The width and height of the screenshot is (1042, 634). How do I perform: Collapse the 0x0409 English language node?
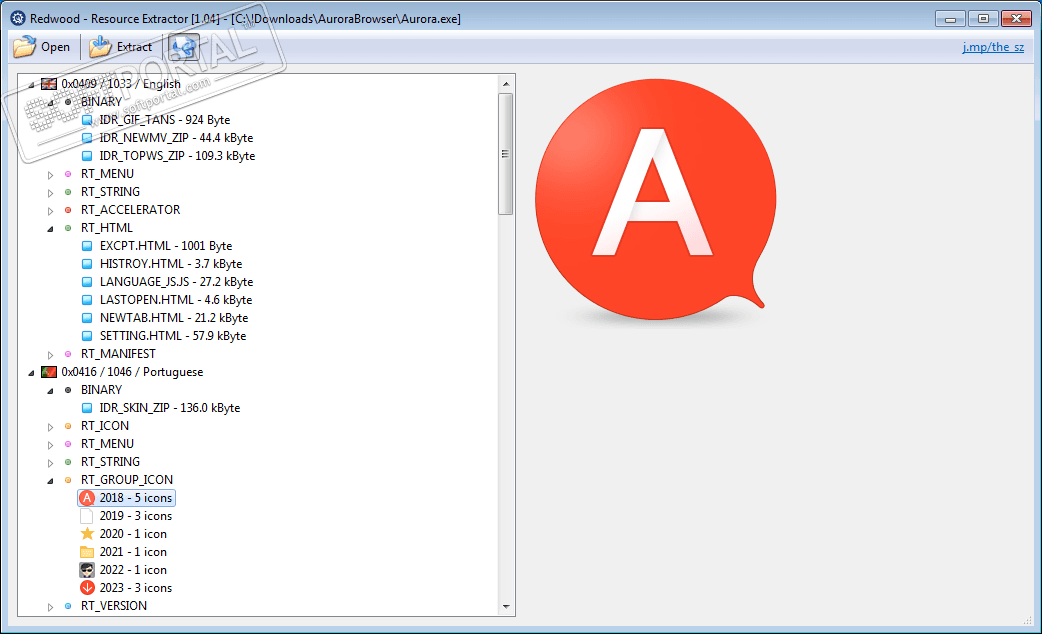click(x=31, y=85)
